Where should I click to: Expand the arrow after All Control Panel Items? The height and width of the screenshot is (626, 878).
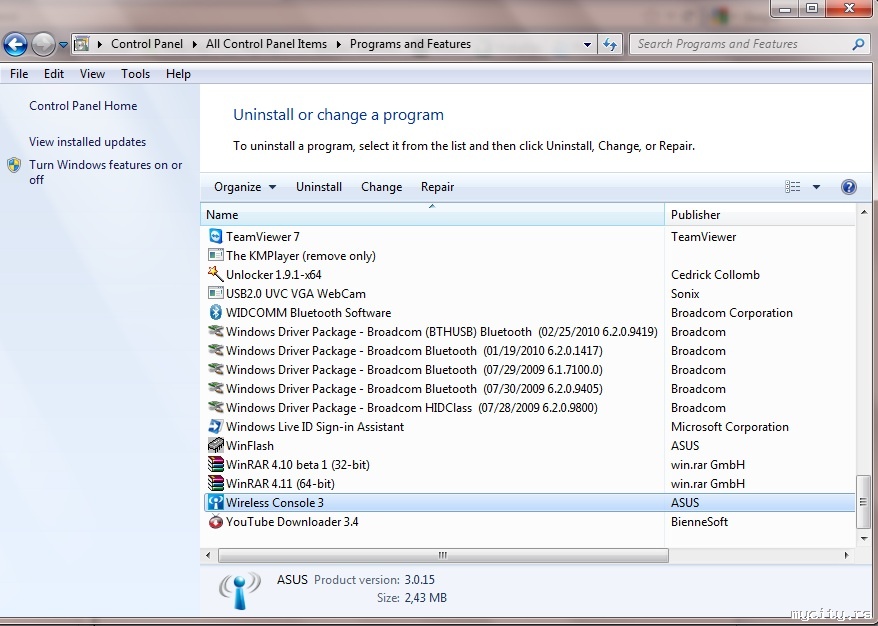pos(338,44)
